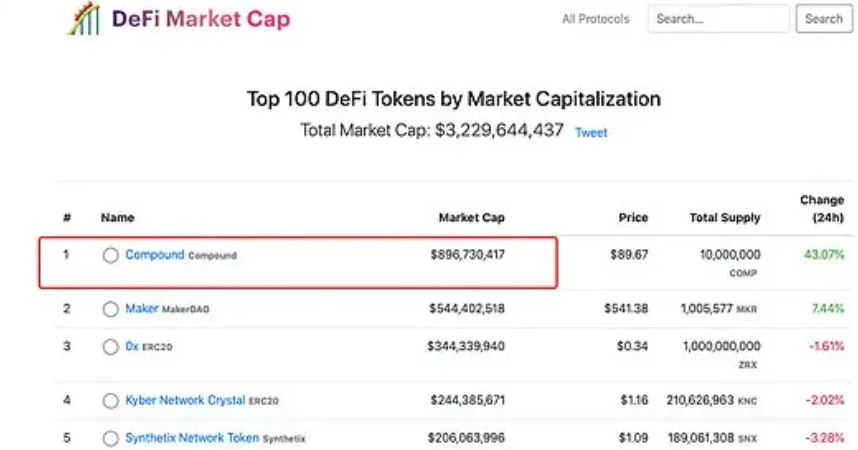Click the Search button
Image resolution: width=858 pixels, height=450 pixels.
824,19
